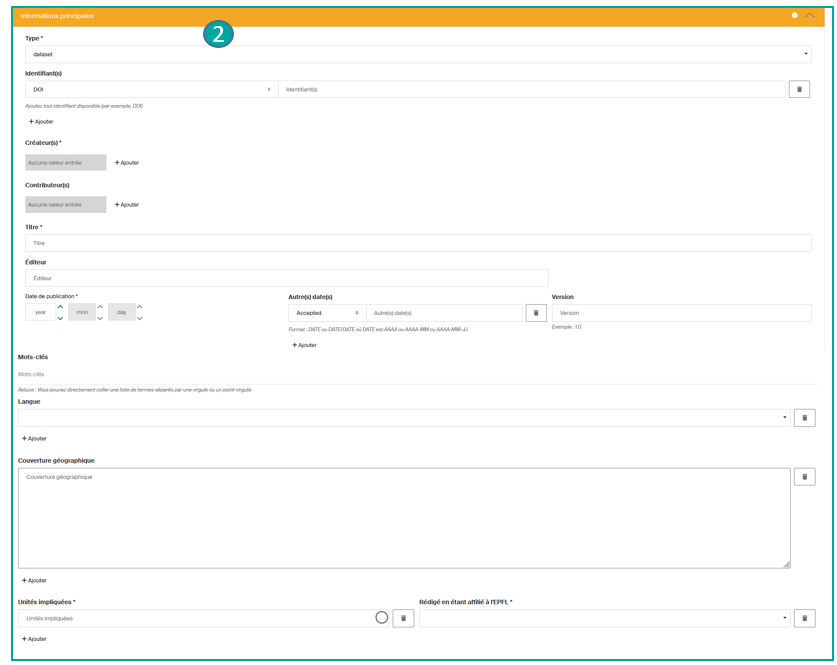This screenshot has height=665, width=837.
Task: Click the Version input field
Action: [x=680, y=313]
